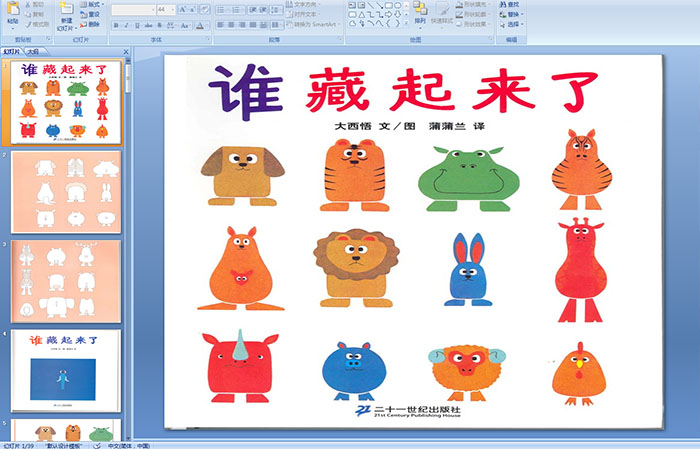Open the Line Spacing dropdown

pyautogui.click(x=276, y=10)
